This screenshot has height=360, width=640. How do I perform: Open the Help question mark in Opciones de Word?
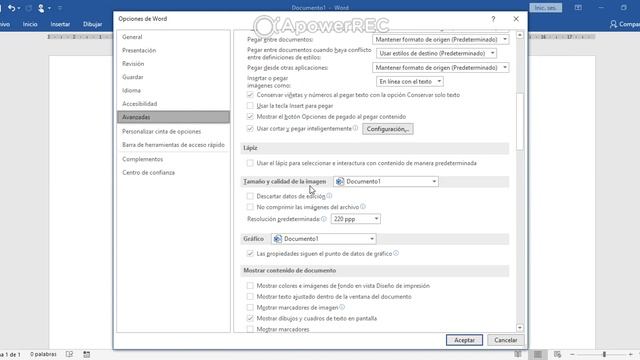493,19
